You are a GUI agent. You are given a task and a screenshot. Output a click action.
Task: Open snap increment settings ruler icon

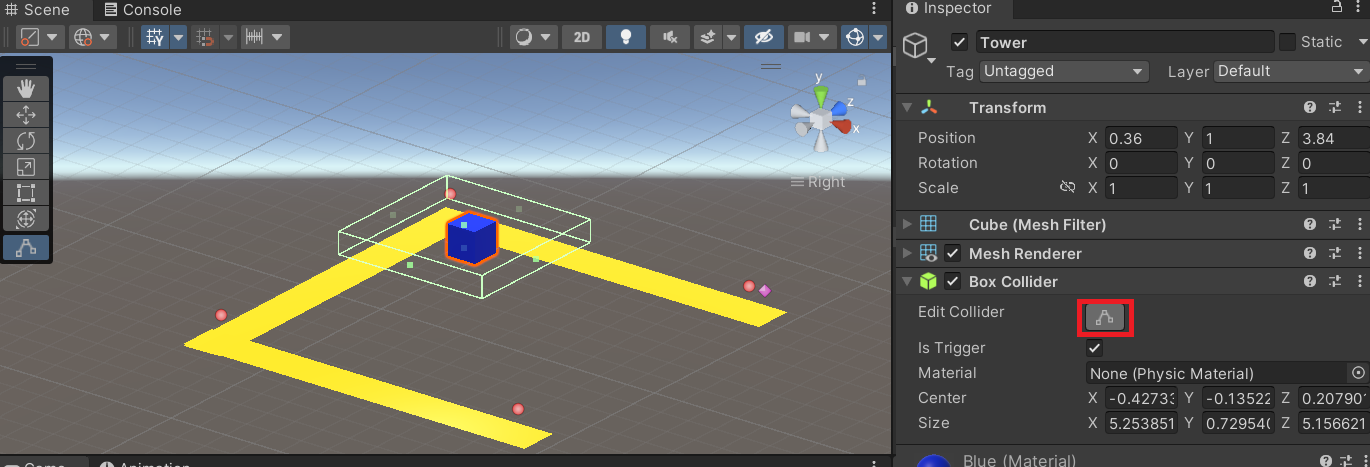tap(255, 37)
